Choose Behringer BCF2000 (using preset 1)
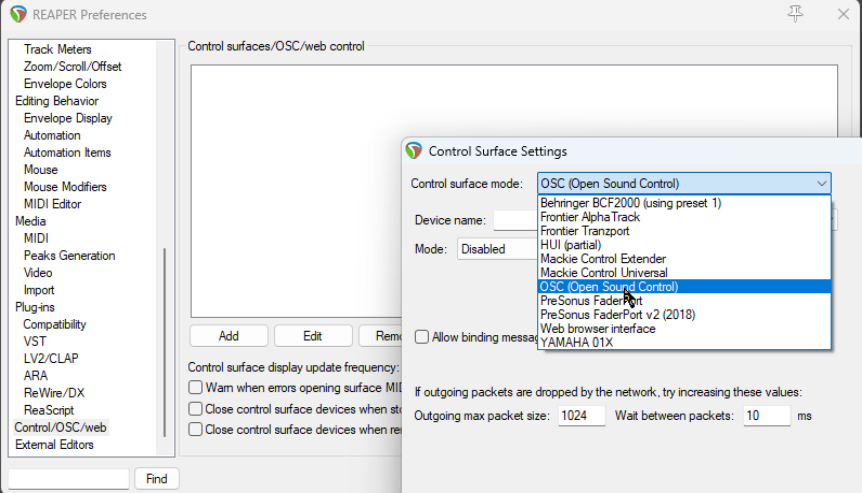Screen dimensions: 862x493 coord(684,203)
